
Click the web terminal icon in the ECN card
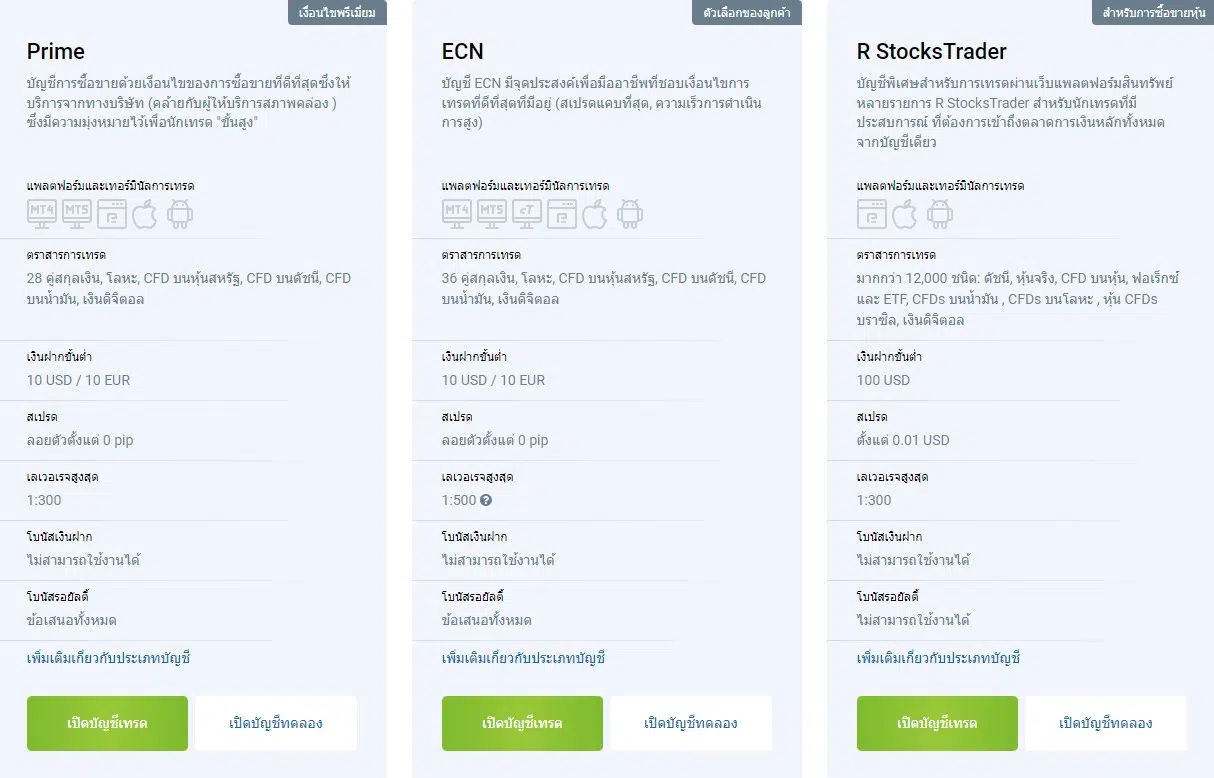pyautogui.click(x=562, y=213)
